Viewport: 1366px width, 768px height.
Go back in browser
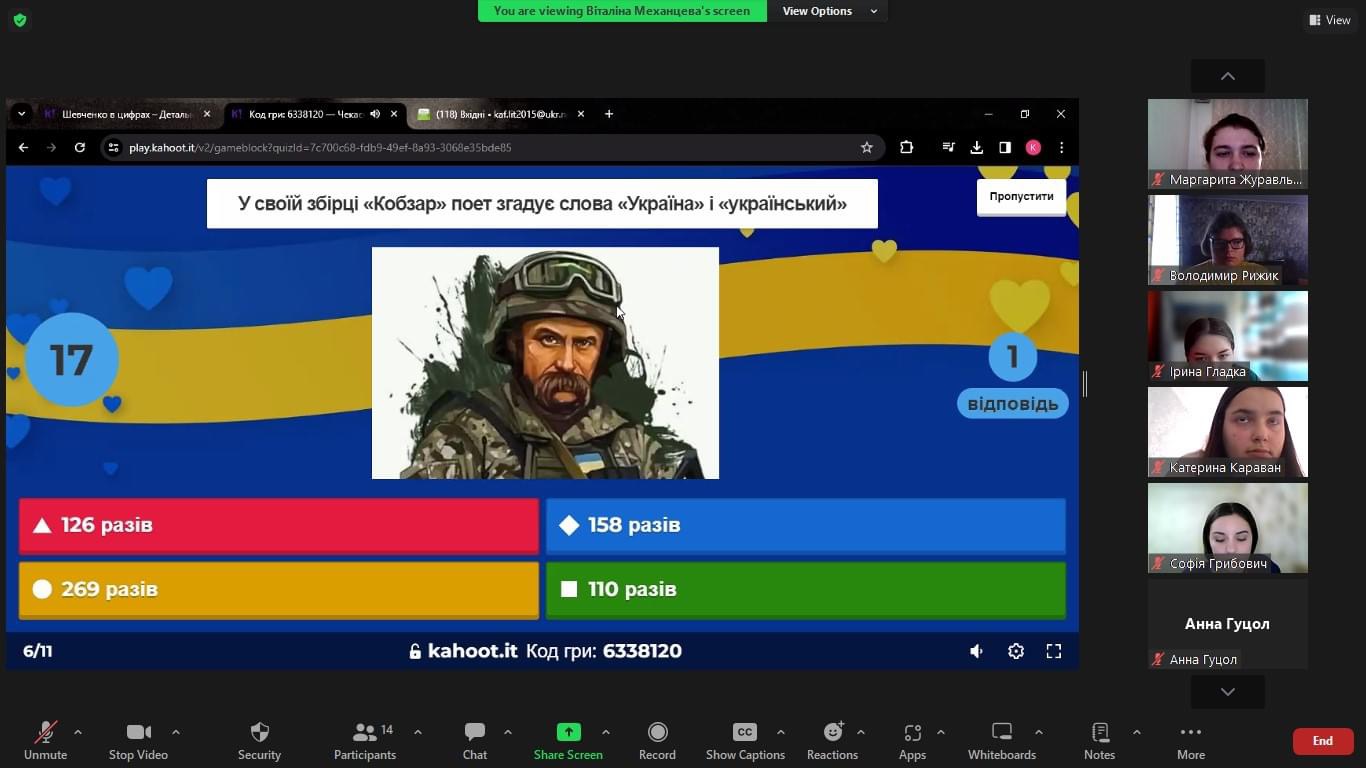23,147
